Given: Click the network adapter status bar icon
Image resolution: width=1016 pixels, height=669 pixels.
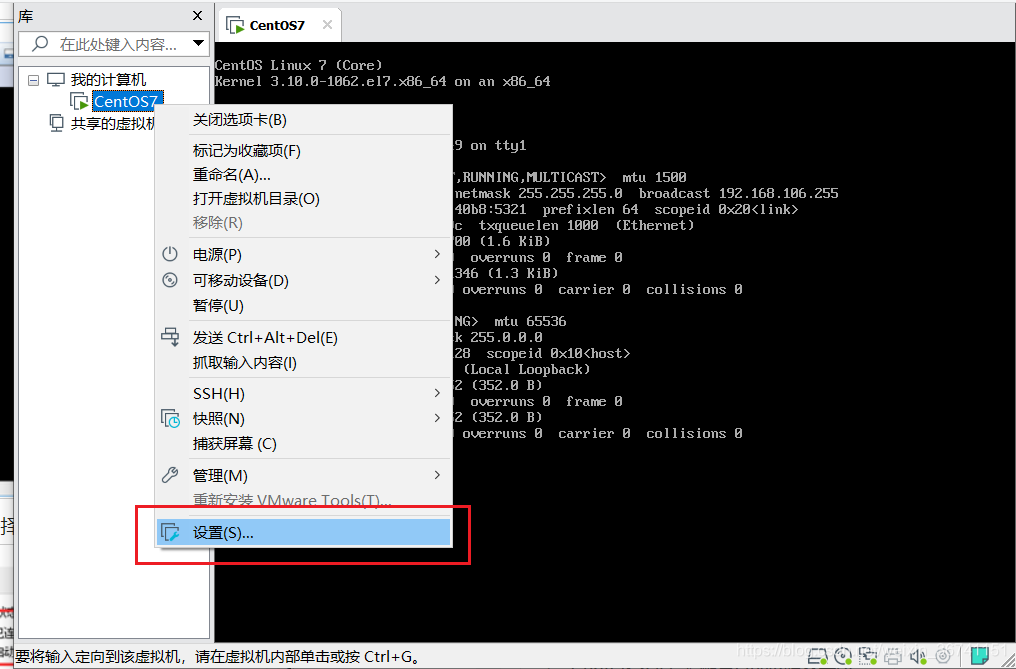Looking at the screenshot, I should point(868,656).
